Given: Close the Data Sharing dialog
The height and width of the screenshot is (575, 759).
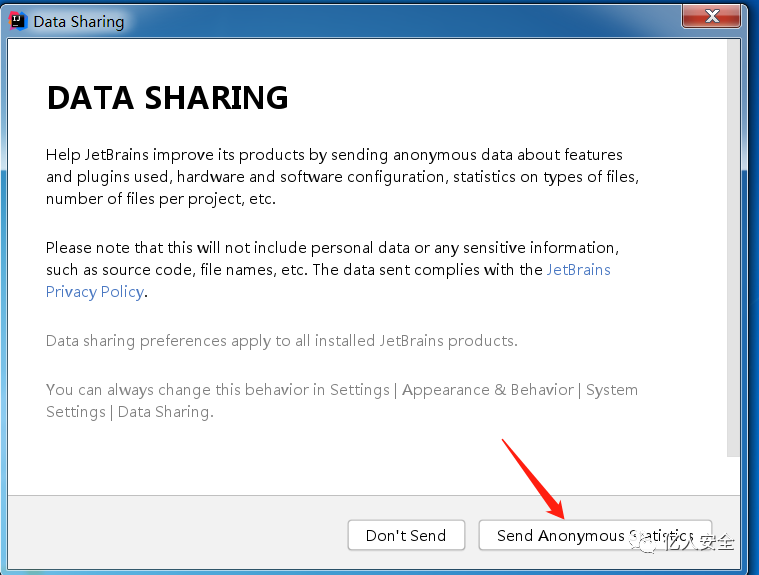Looking at the screenshot, I should coord(712,17).
